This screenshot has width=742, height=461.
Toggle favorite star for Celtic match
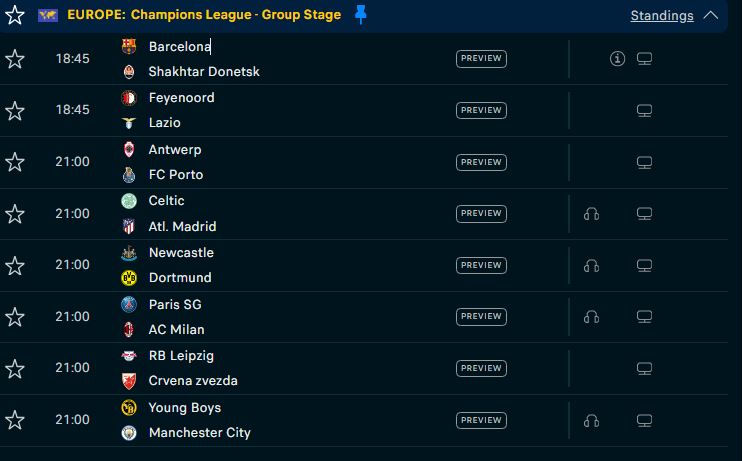click(x=15, y=214)
